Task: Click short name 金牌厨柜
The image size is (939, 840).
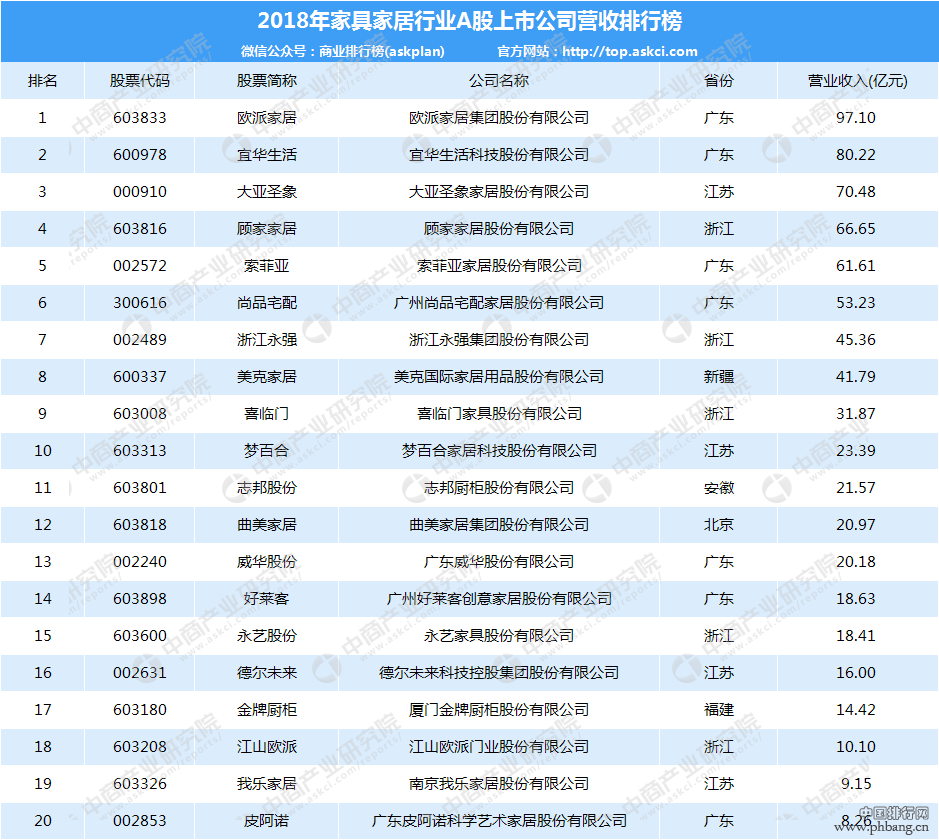Action: 266,710
